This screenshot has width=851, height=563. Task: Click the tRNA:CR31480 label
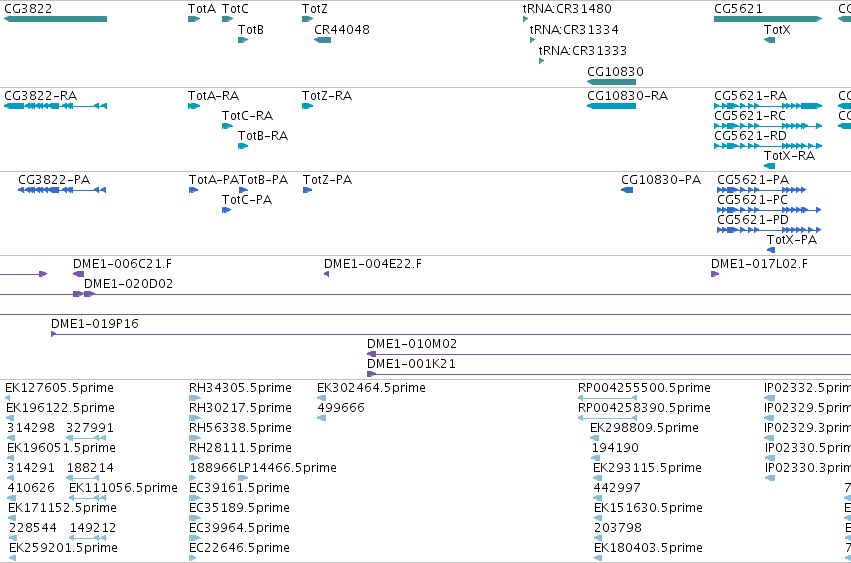567,9
